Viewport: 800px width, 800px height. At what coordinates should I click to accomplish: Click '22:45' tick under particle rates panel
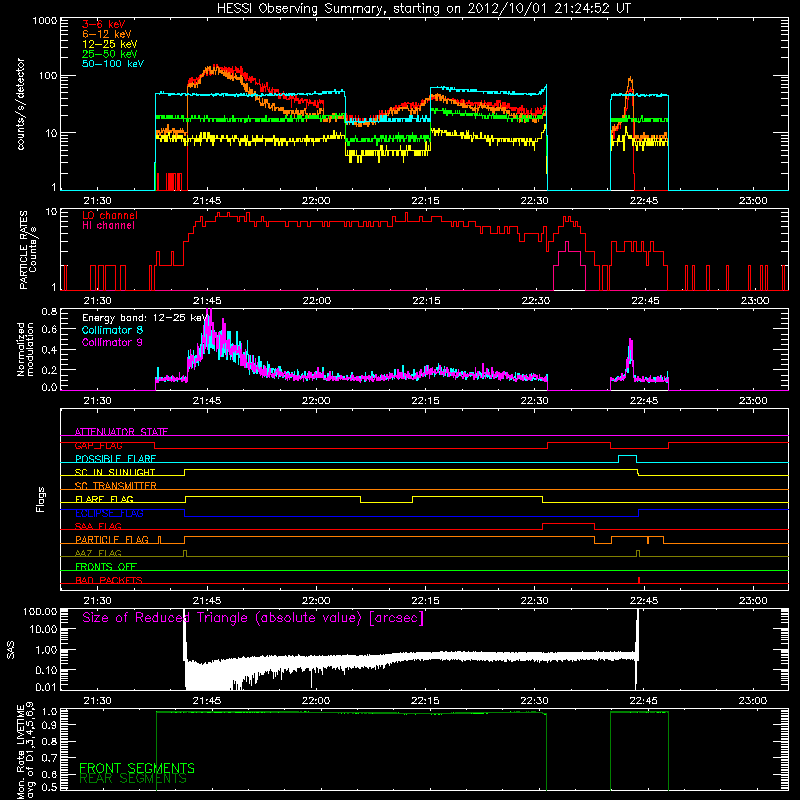[x=645, y=301]
